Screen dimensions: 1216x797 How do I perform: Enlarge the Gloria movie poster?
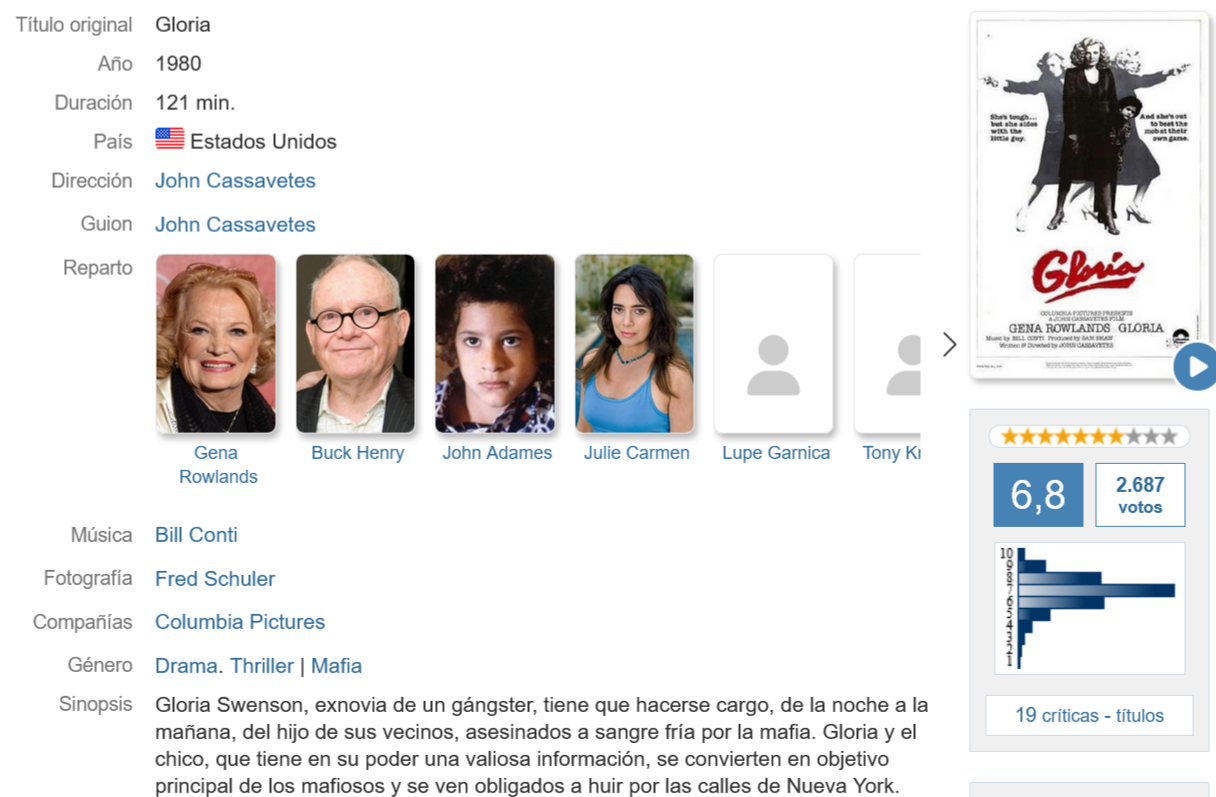[x=1088, y=196]
